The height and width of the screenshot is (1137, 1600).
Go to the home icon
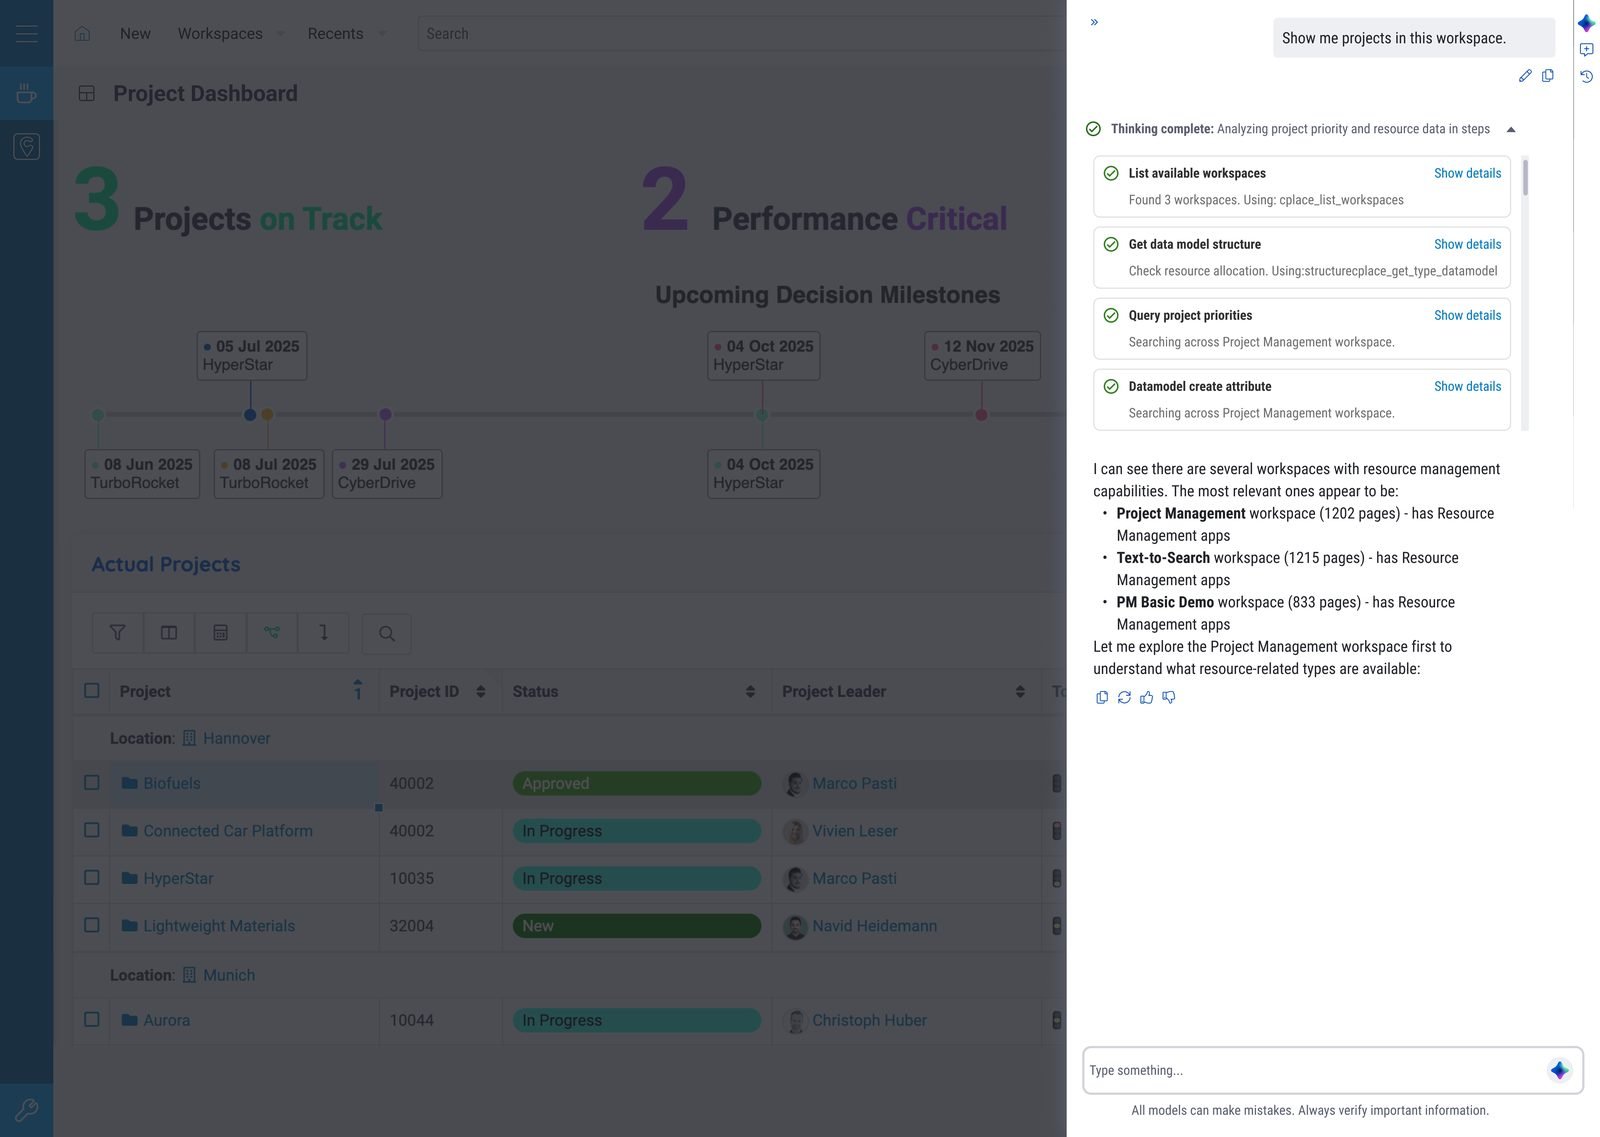coord(82,34)
